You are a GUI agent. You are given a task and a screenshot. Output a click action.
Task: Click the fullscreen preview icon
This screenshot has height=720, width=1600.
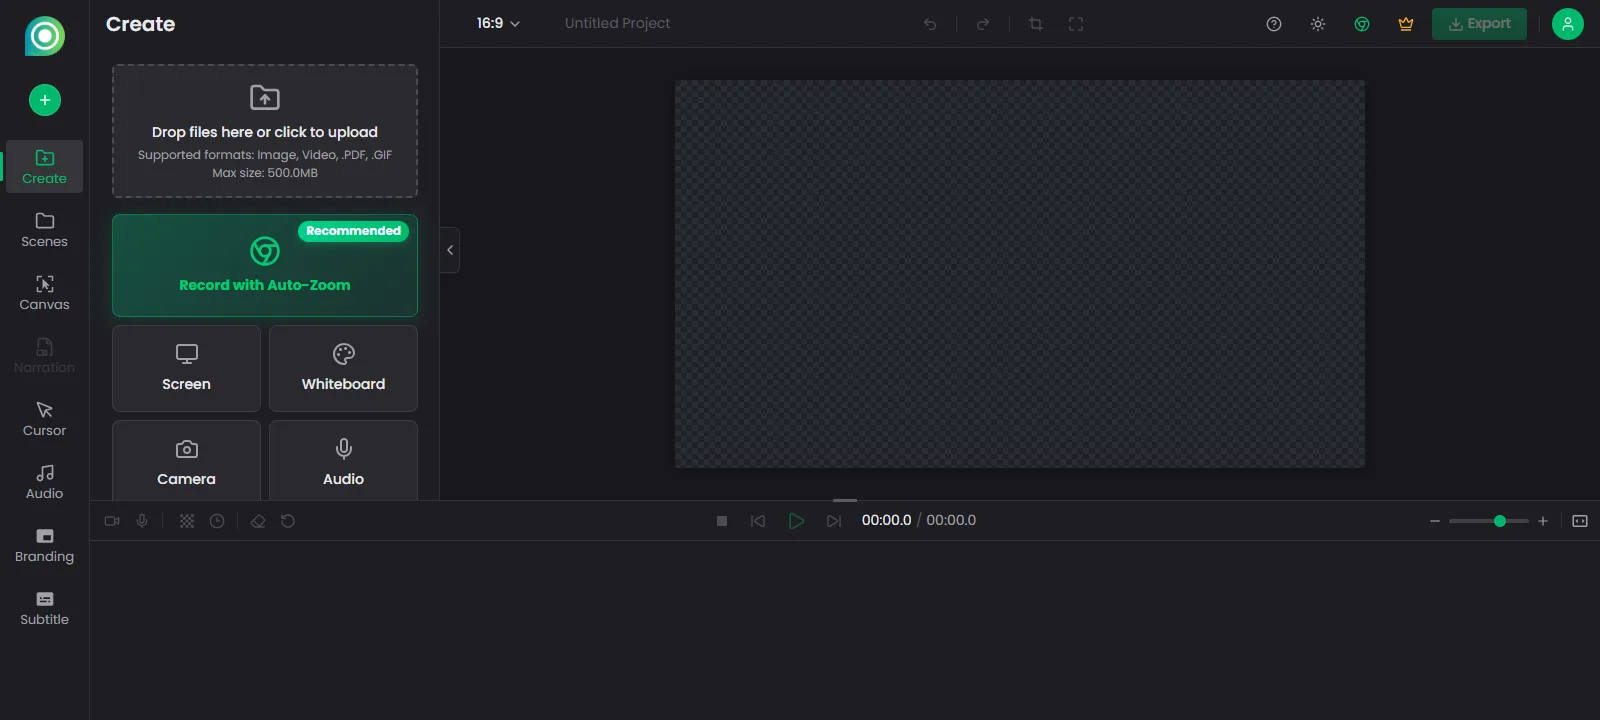pyautogui.click(x=1076, y=24)
